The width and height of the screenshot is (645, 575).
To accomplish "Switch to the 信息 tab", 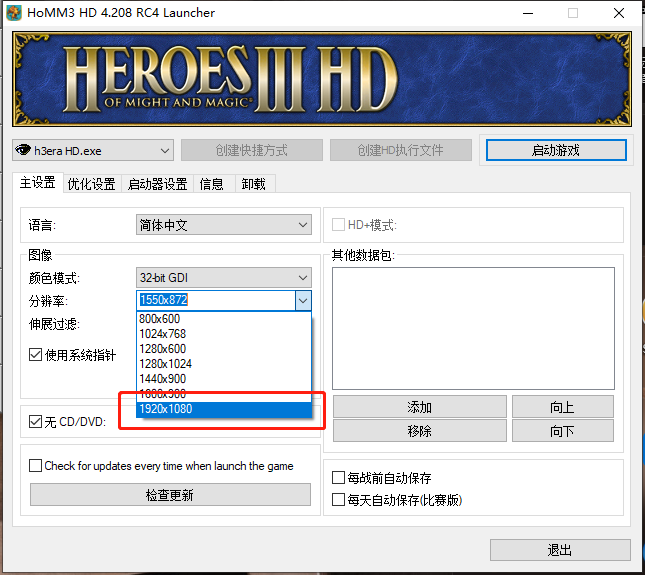I will point(211,184).
